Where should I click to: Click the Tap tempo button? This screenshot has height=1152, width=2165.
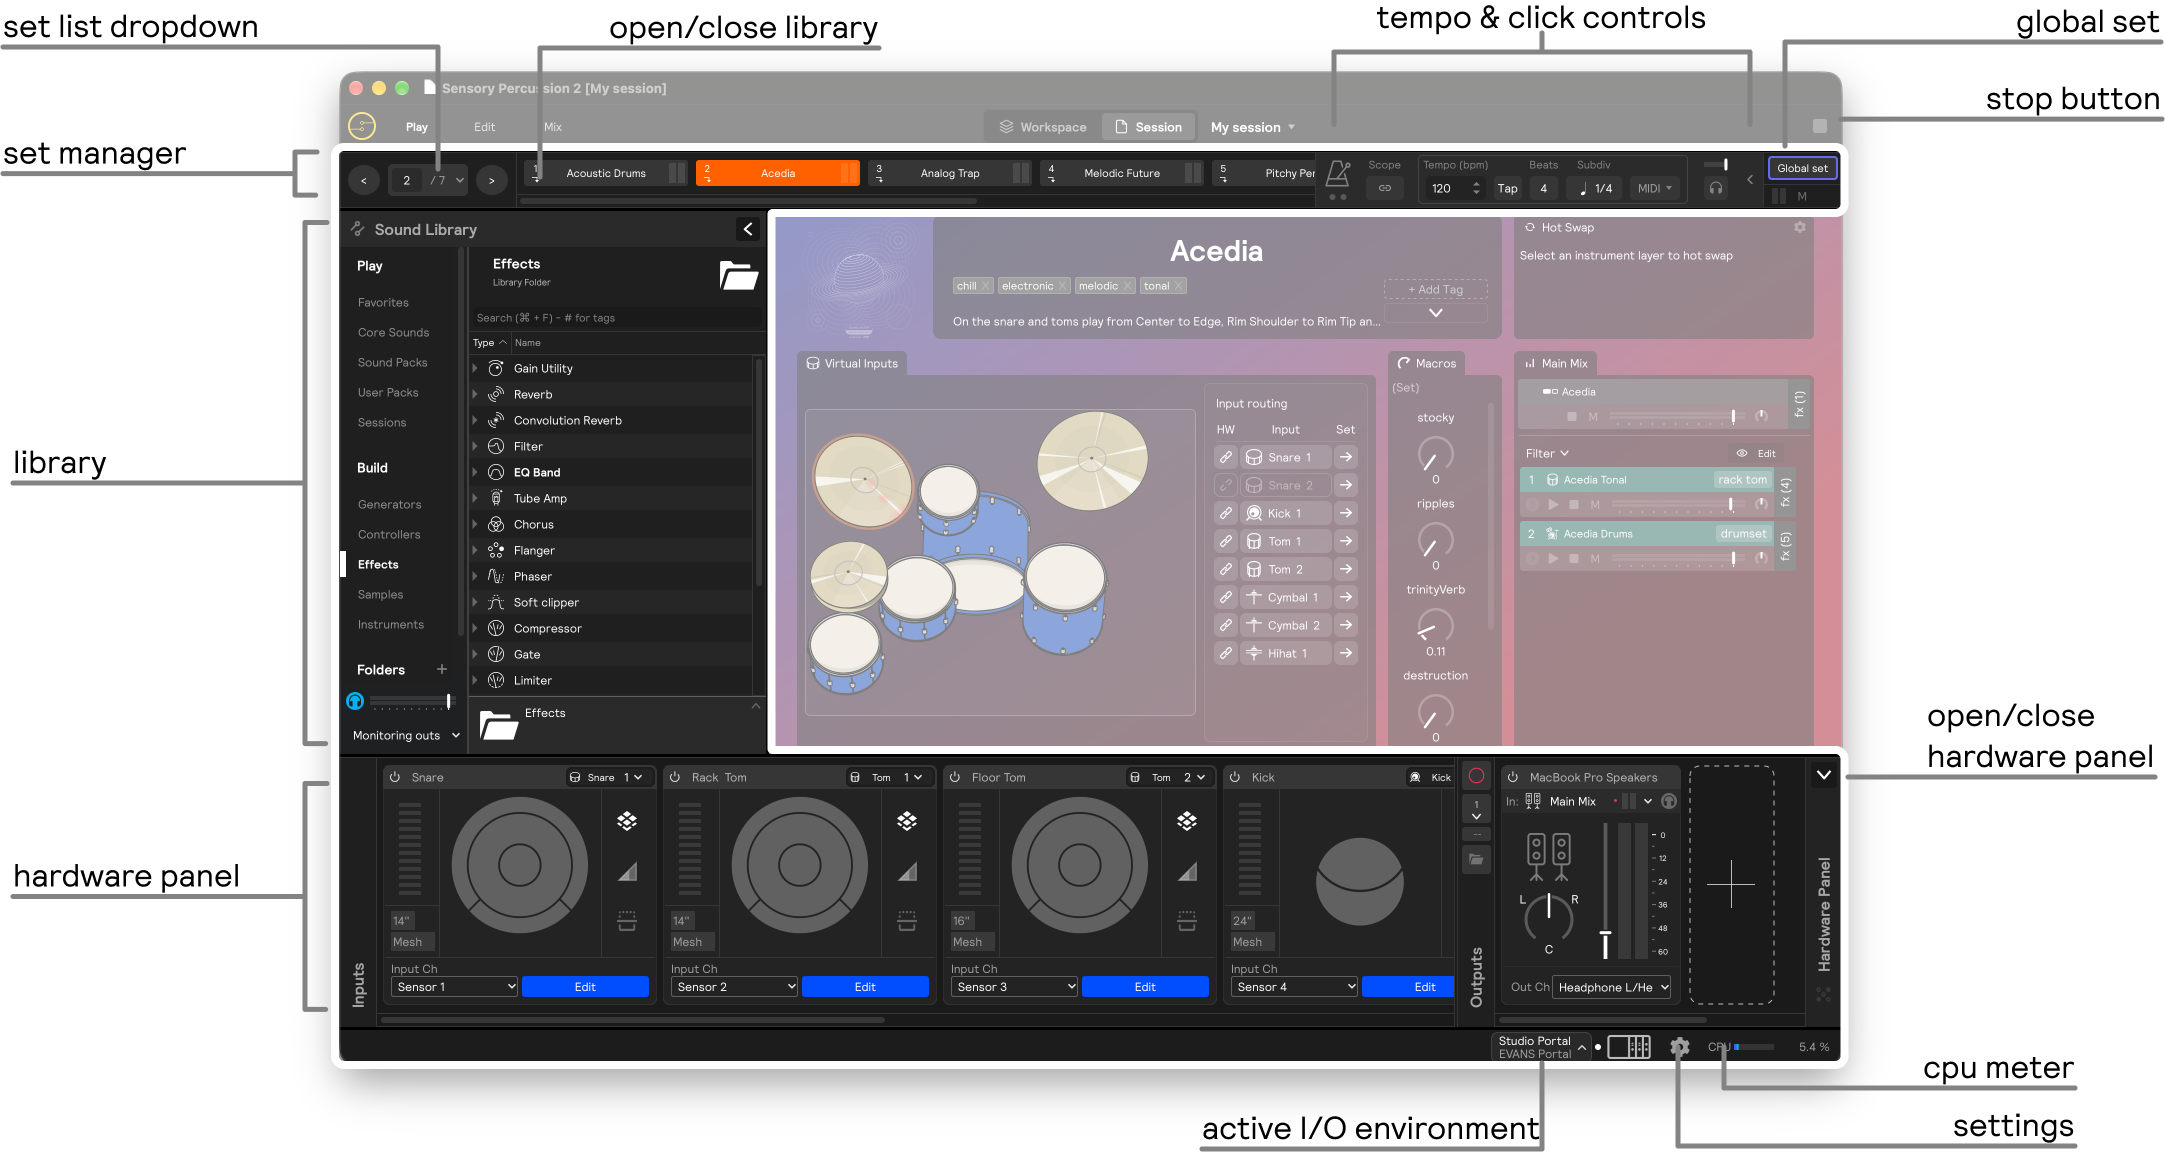pos(1507,188)
